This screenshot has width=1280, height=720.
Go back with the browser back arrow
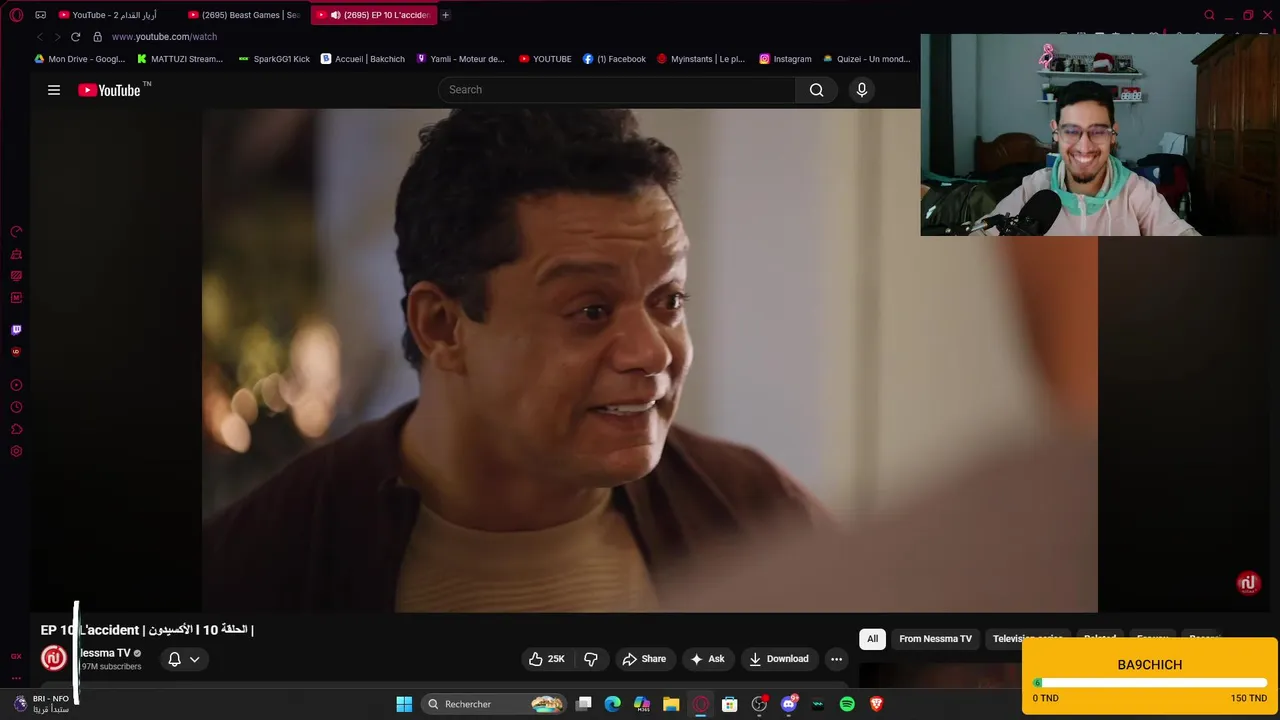coord(40,37)
